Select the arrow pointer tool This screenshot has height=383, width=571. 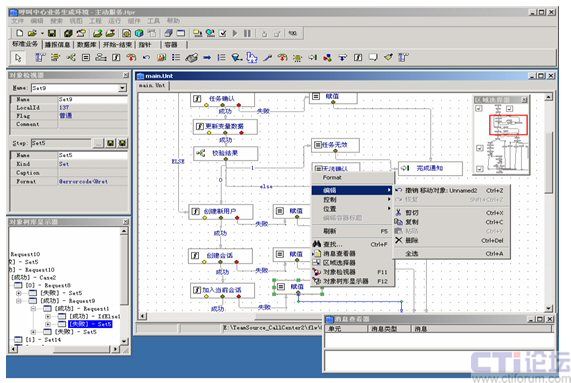click(x=18, y=58)
